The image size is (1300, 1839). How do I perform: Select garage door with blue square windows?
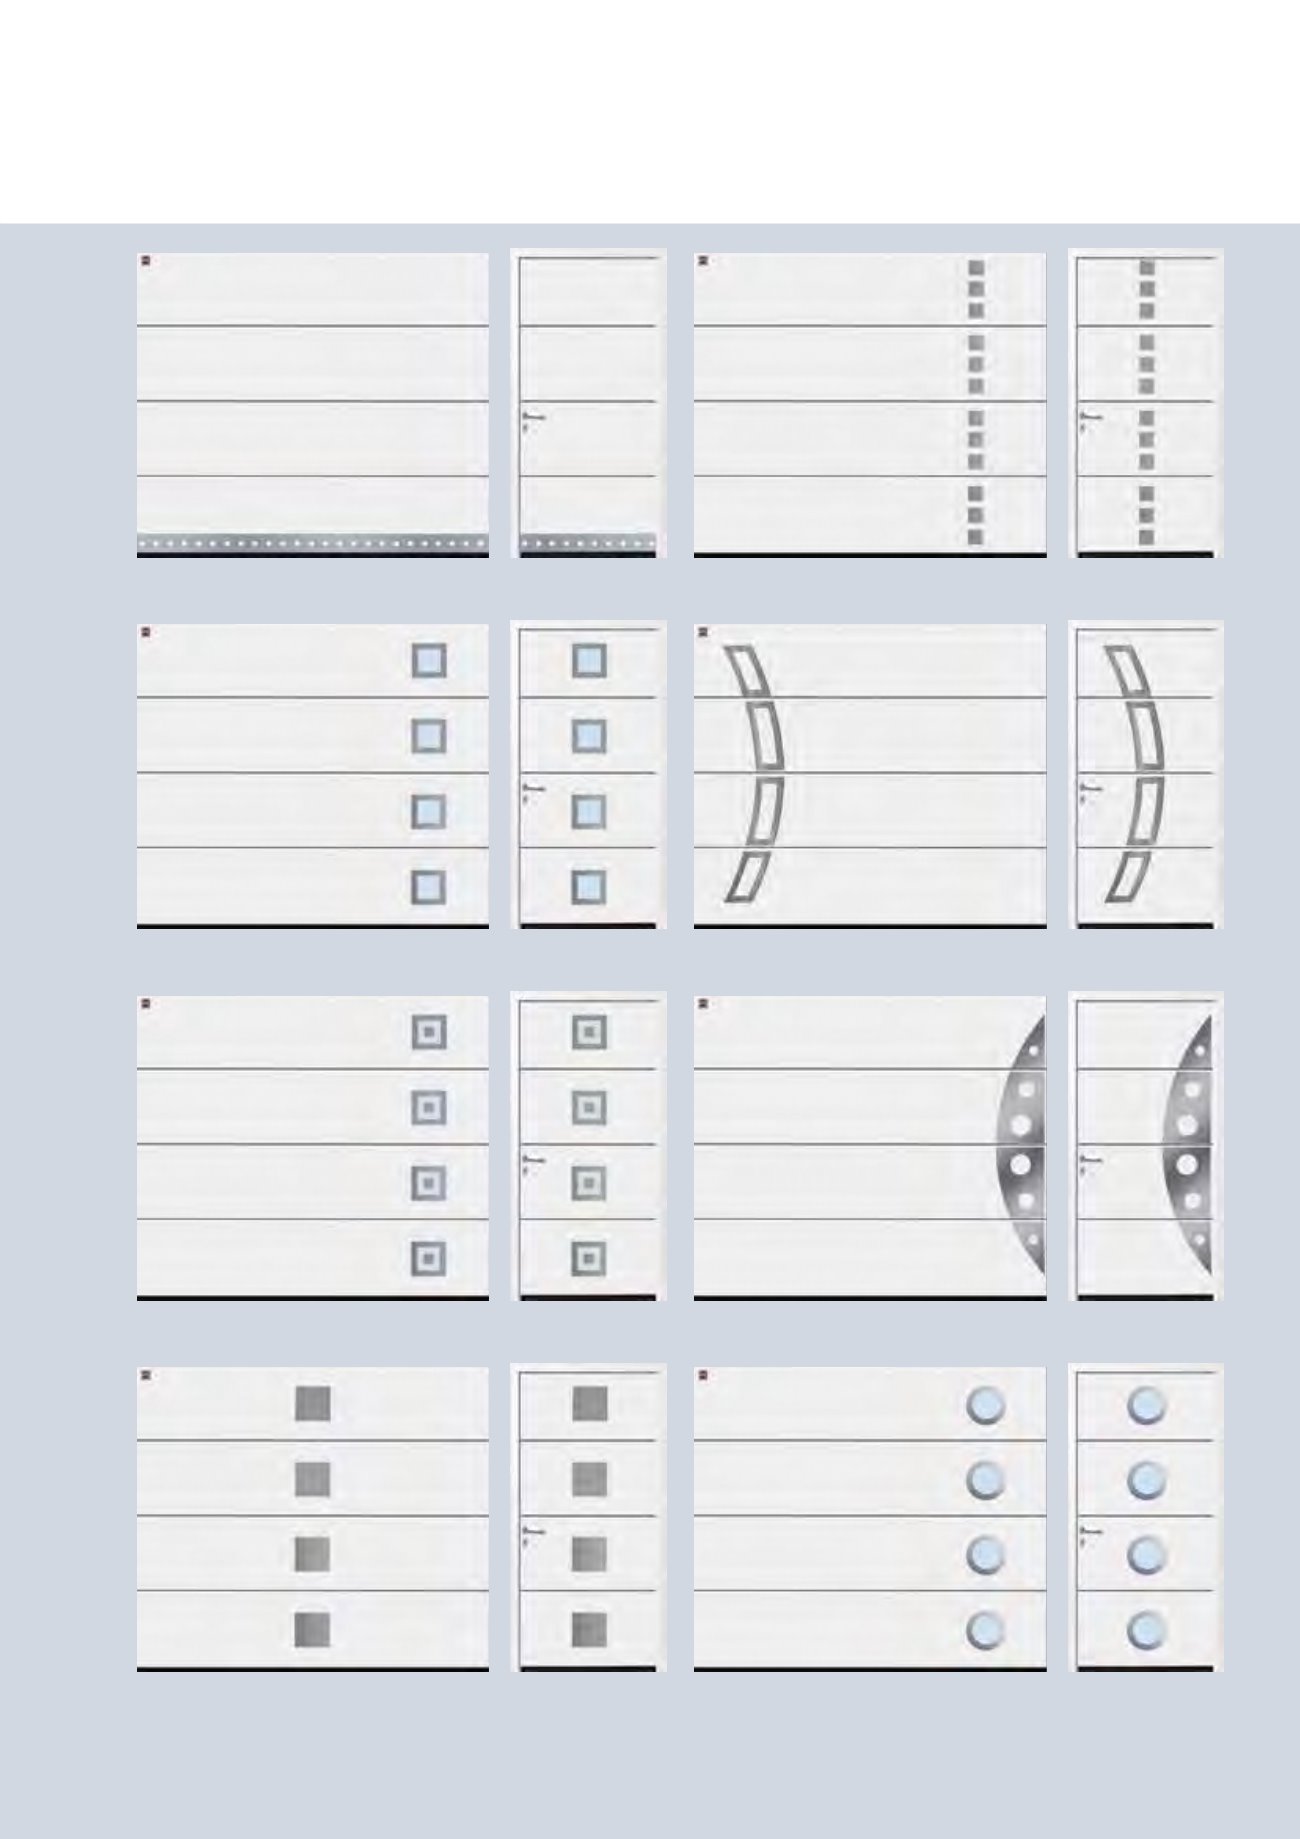[313, 776]
